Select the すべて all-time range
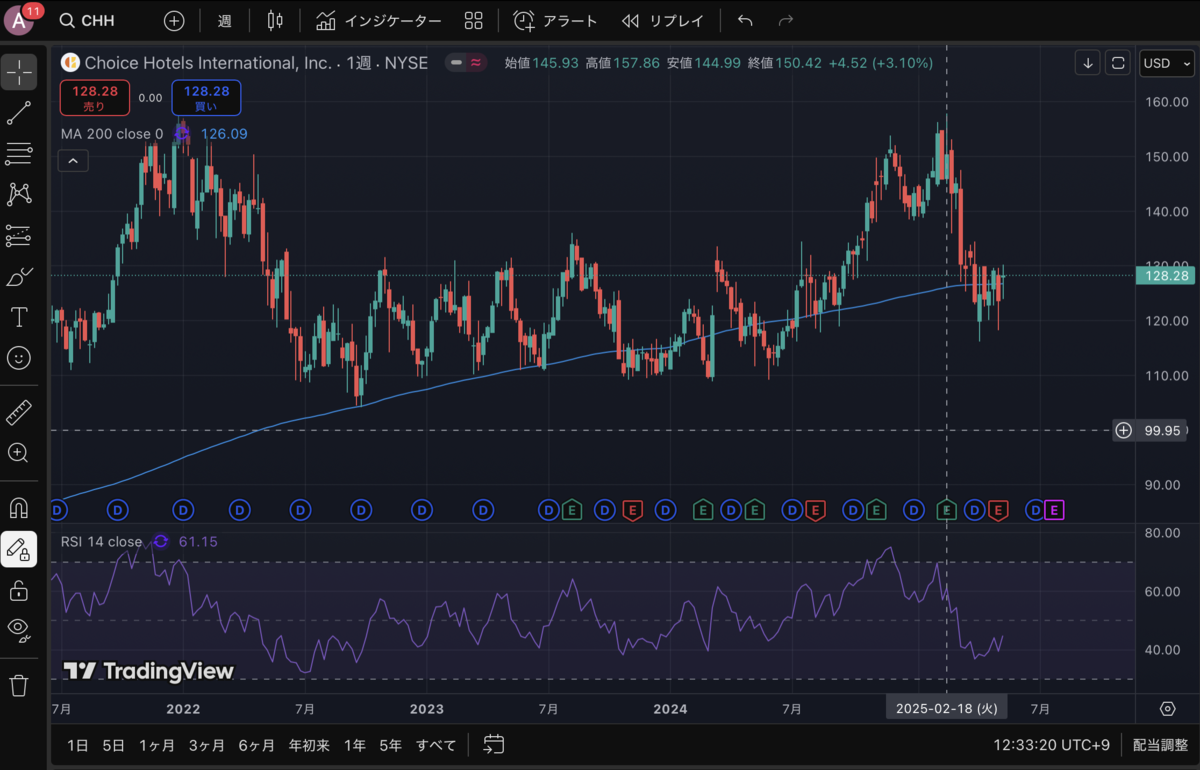The image size is (1200, 770). (x=436, y=745)
